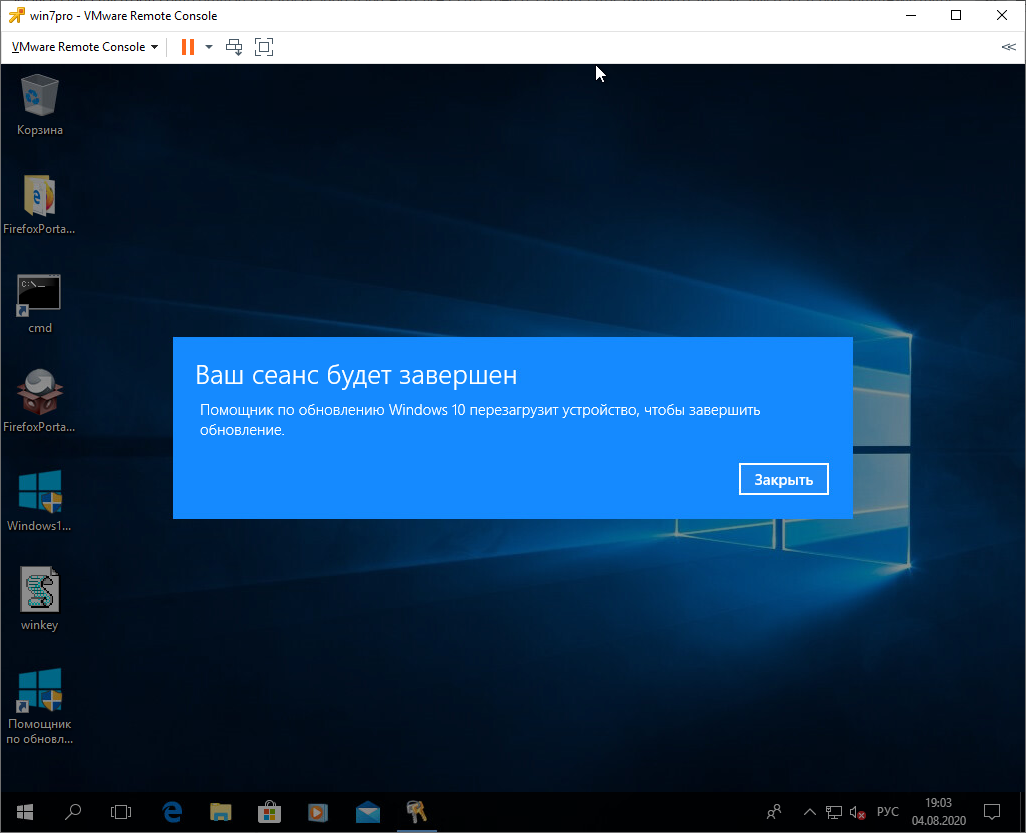Open the People icon in the taskbar
This screenshot has height=833, width=1026.
point(774,812)
